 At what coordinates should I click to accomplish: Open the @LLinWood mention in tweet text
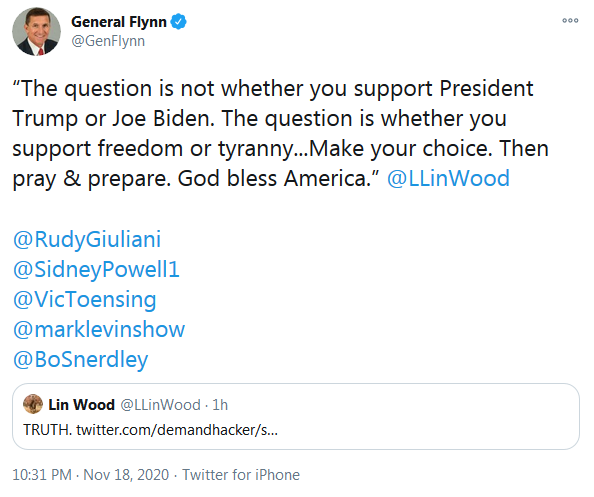point(448,178)
